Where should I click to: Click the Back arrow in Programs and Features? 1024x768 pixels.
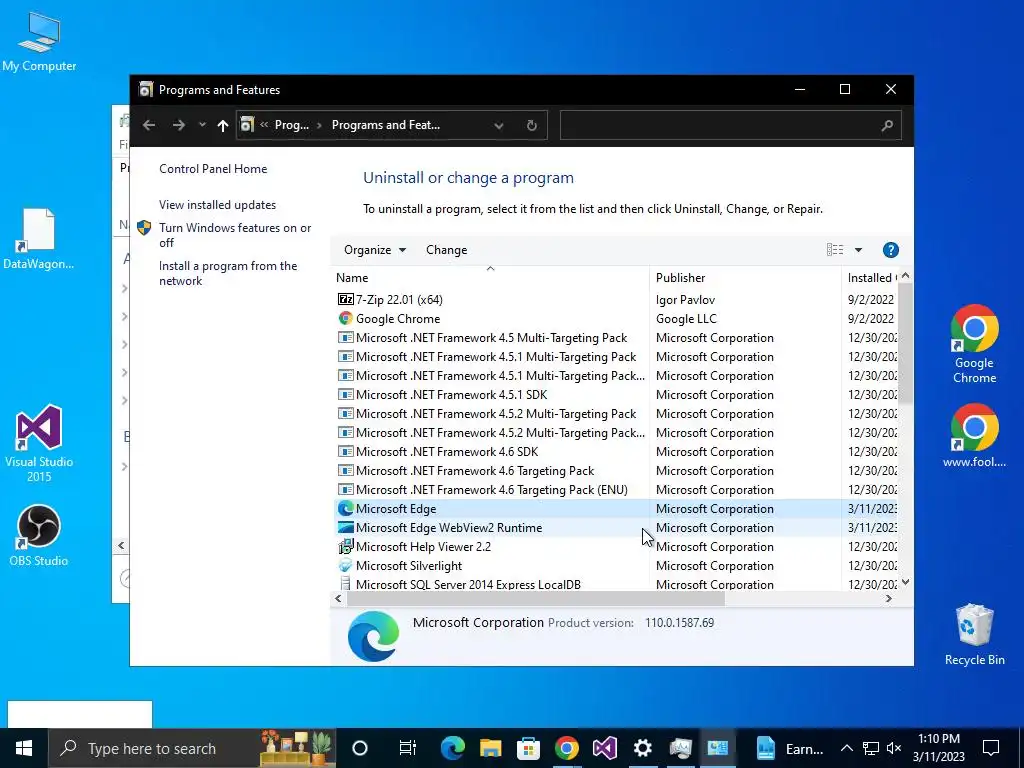click(149, 125)
